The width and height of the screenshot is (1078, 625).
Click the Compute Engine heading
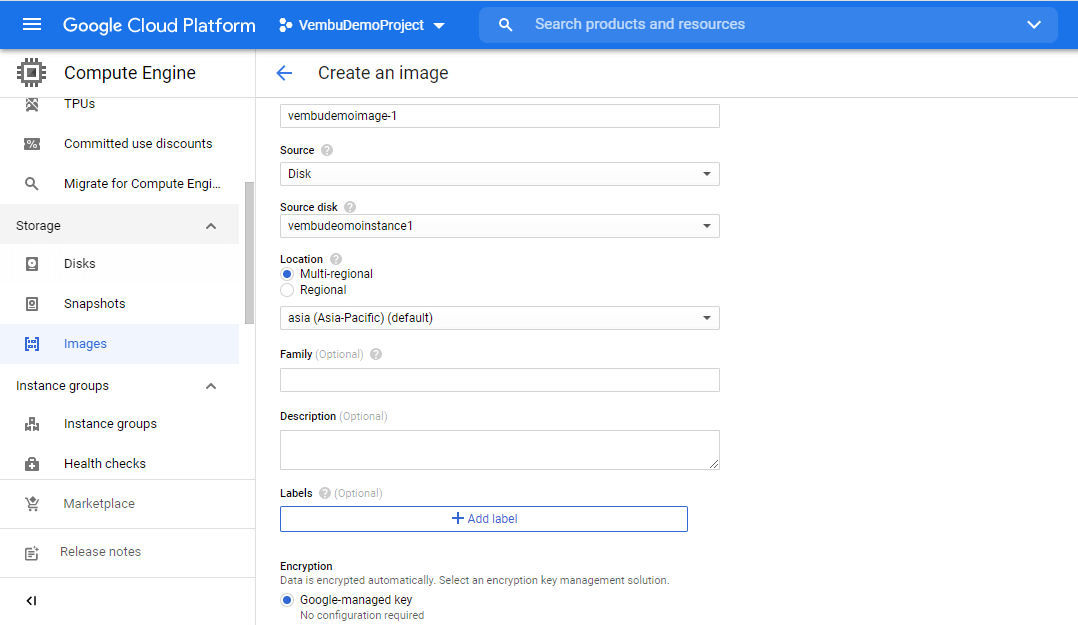tap(130, 73)
